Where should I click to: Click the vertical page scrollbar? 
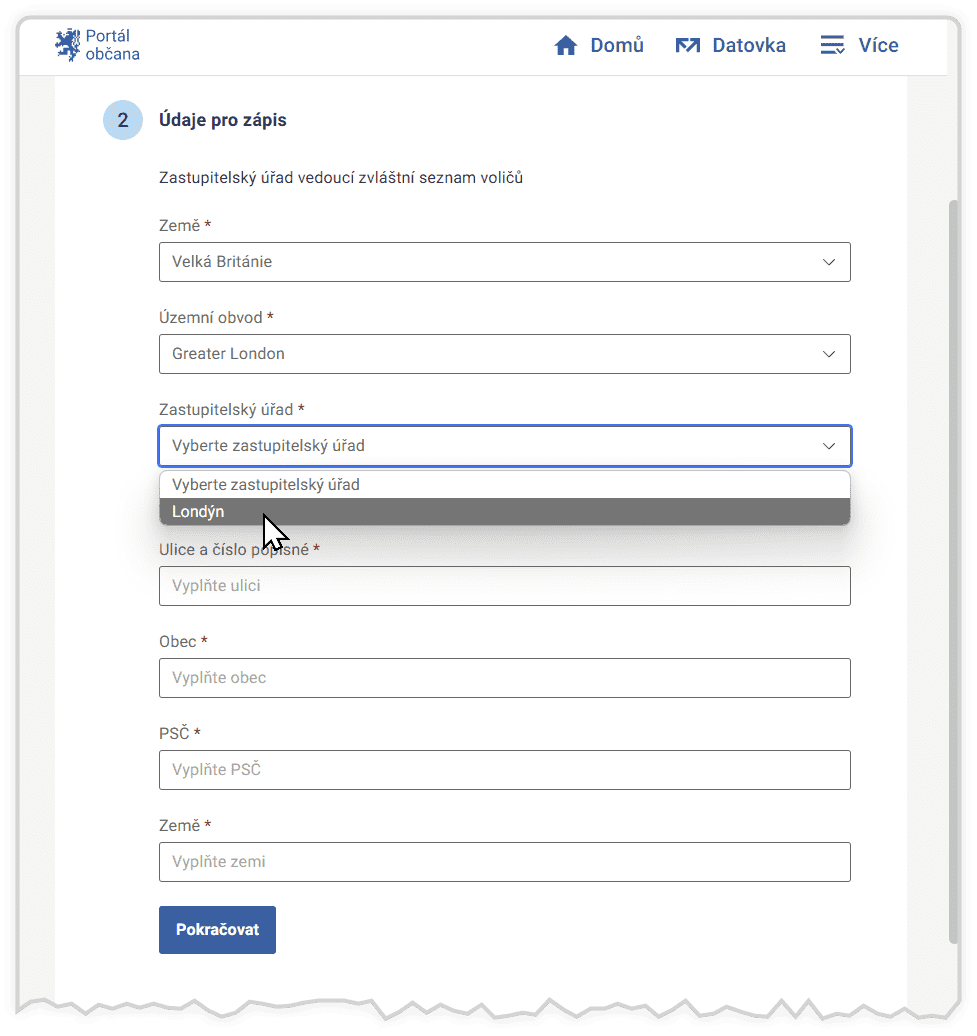(x=954, y=570)
